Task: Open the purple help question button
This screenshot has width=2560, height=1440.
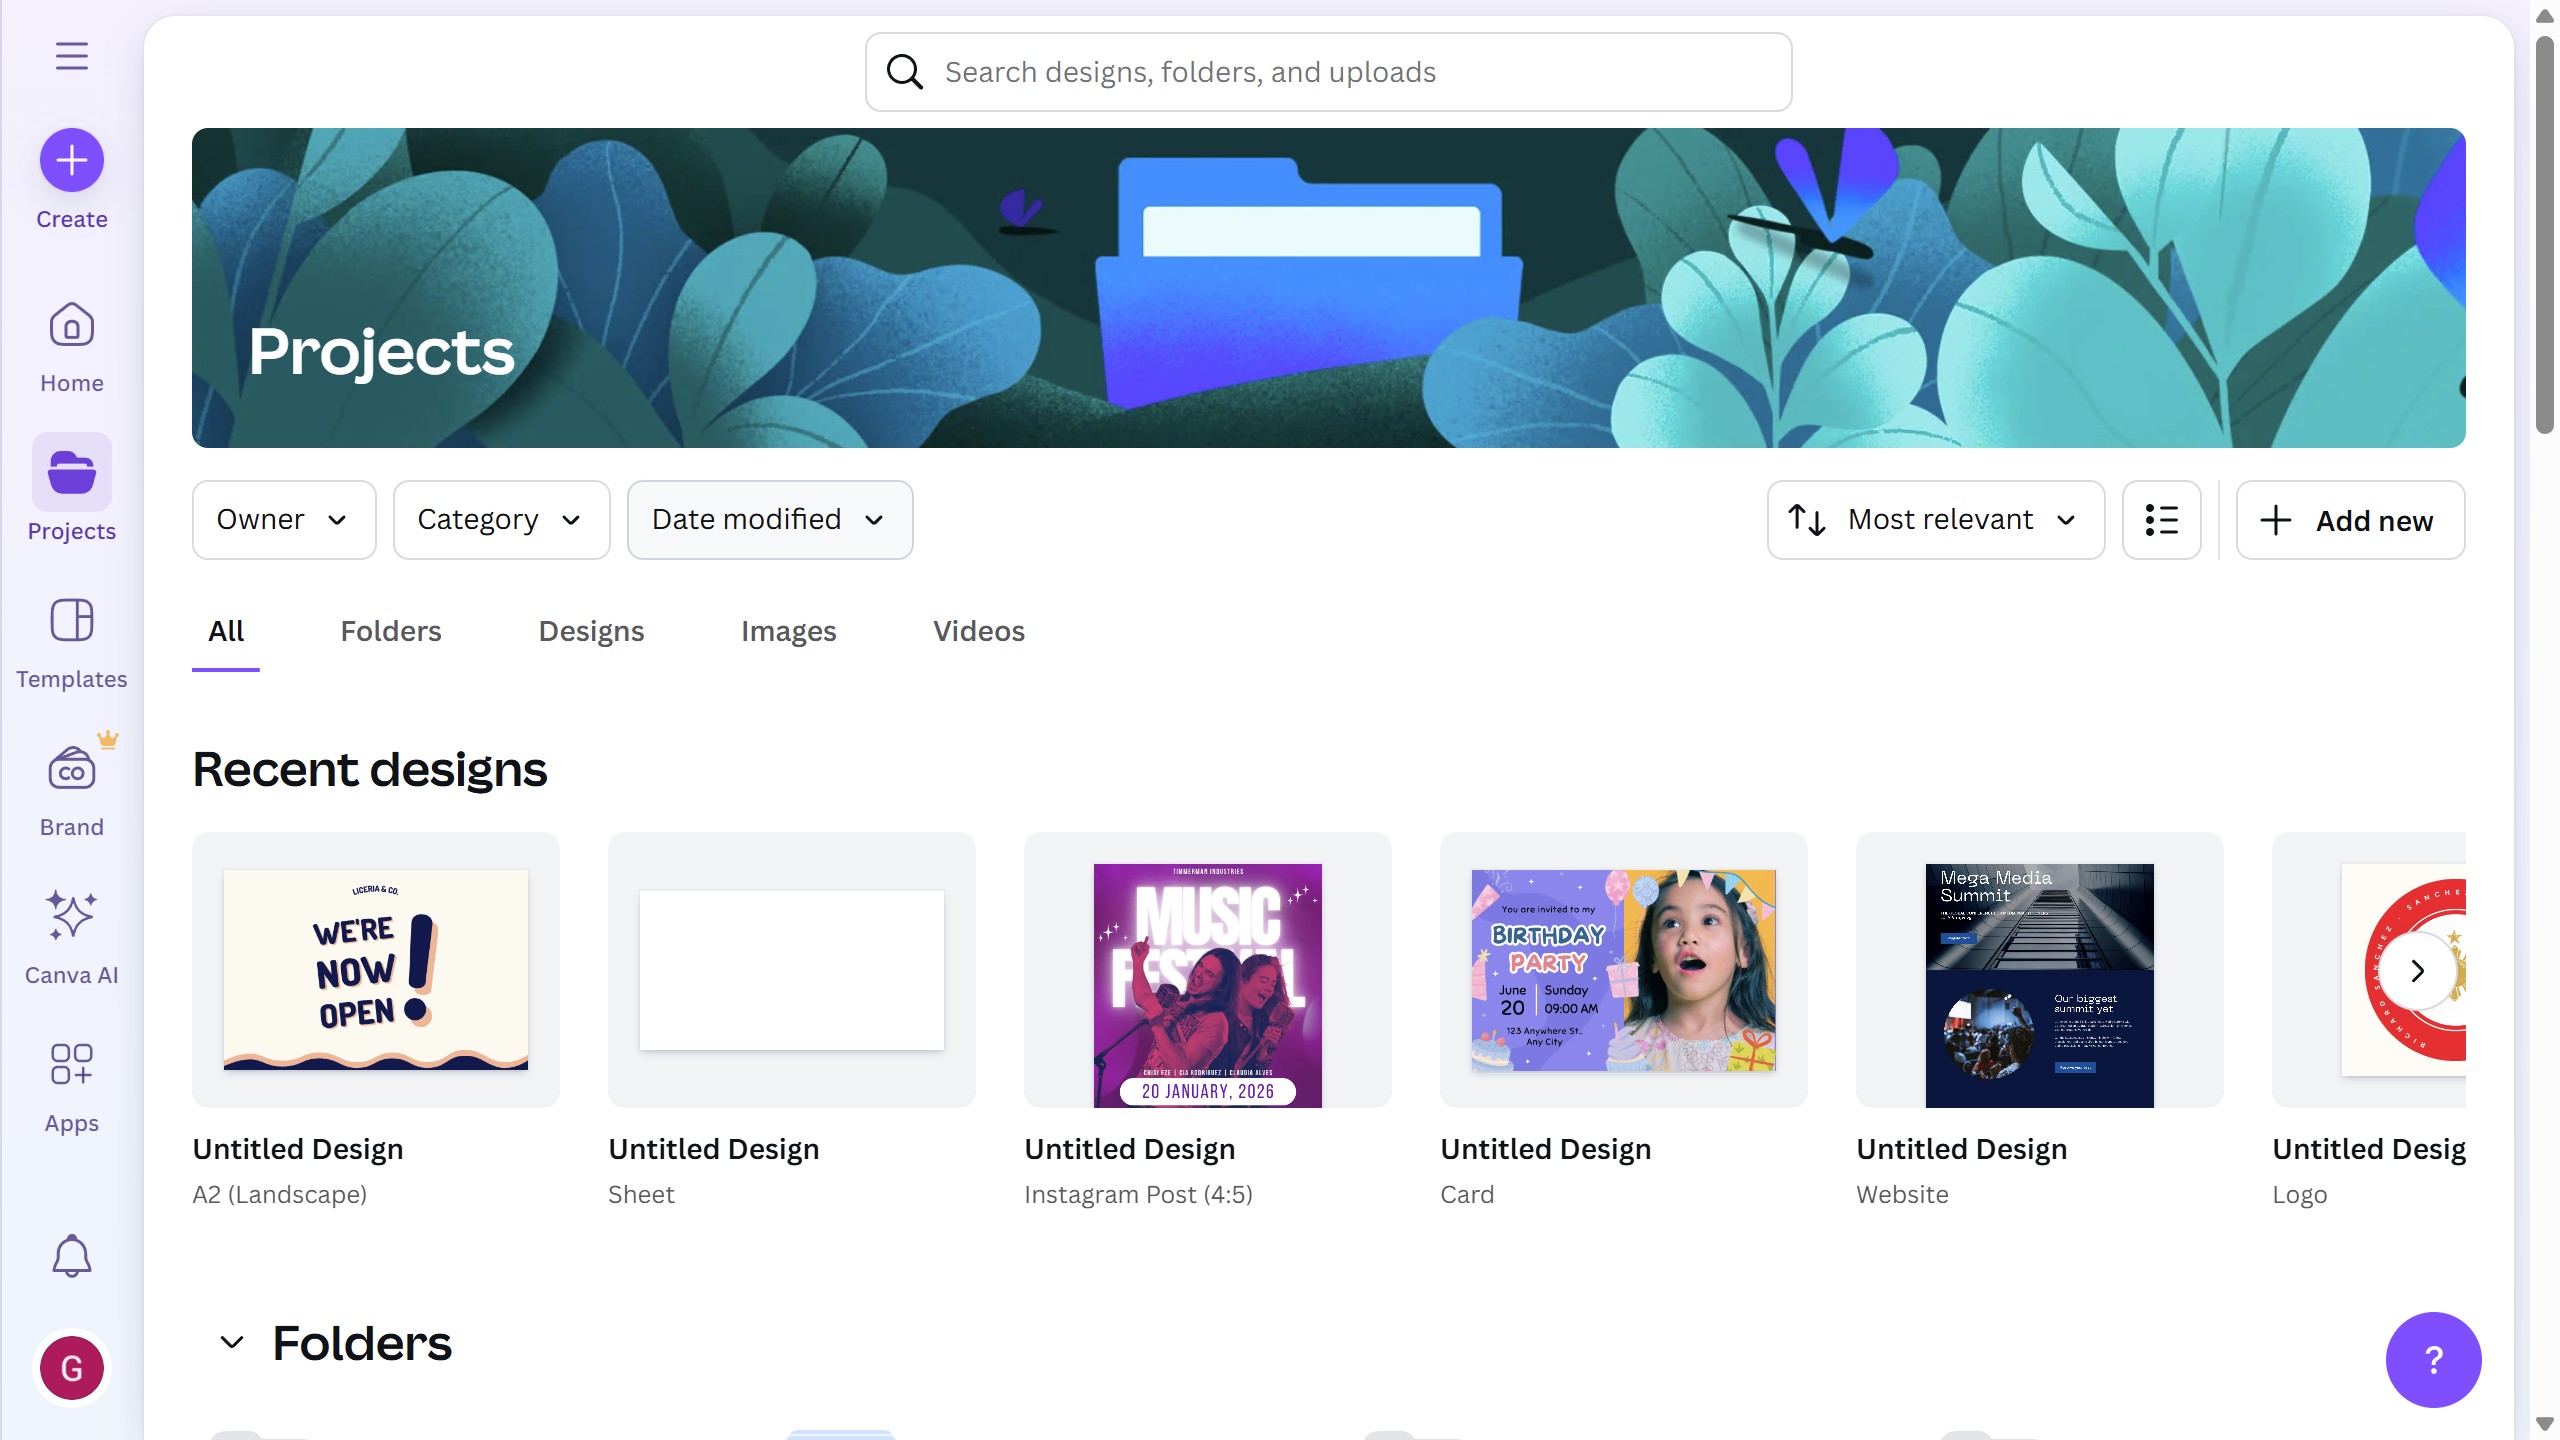Action: [x=2432, y=1359]
